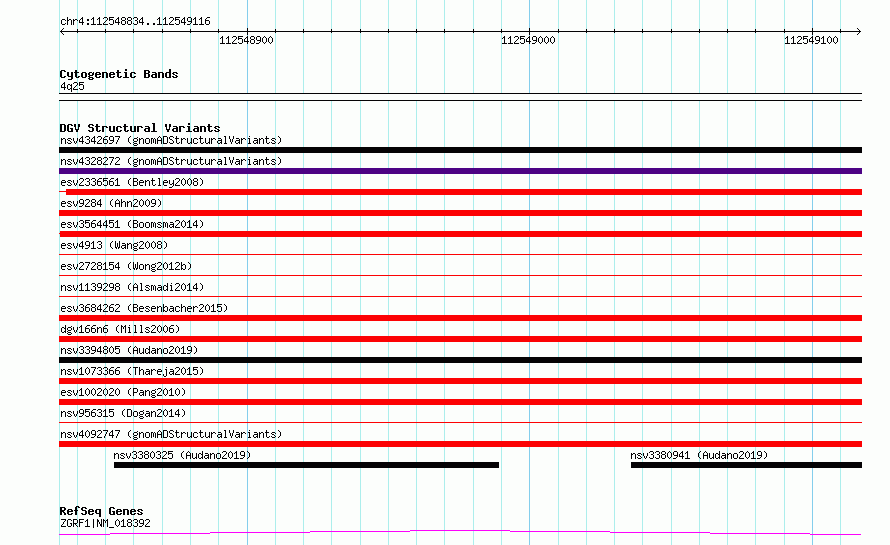Screen dimensions: 890x545
Task: Click the esv2728154 (Wong2012b) label
Action: (x=126, y=266)
